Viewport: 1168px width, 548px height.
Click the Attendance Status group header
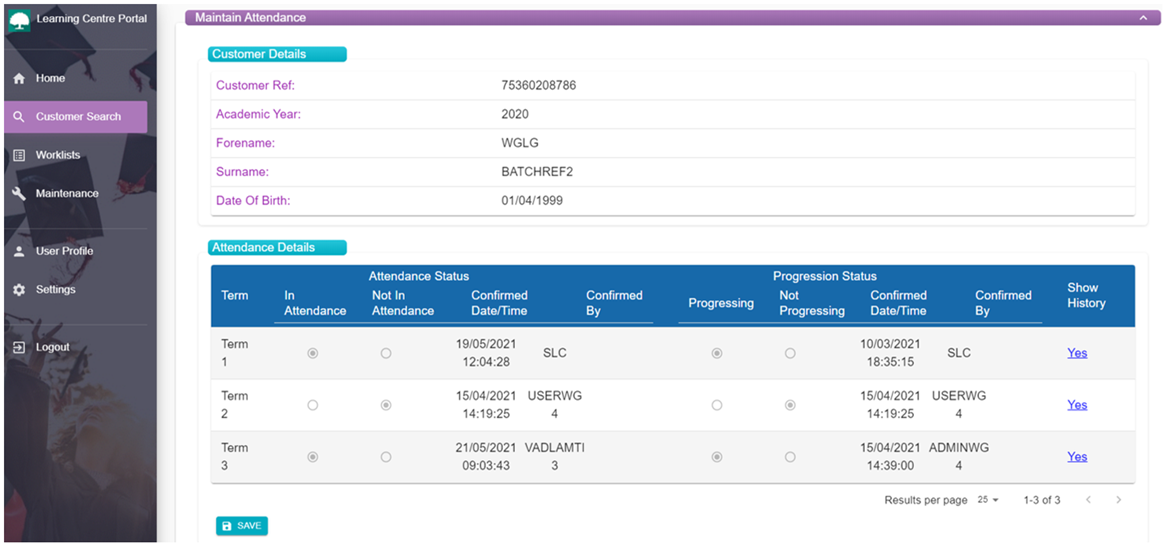tap(419, 276)
